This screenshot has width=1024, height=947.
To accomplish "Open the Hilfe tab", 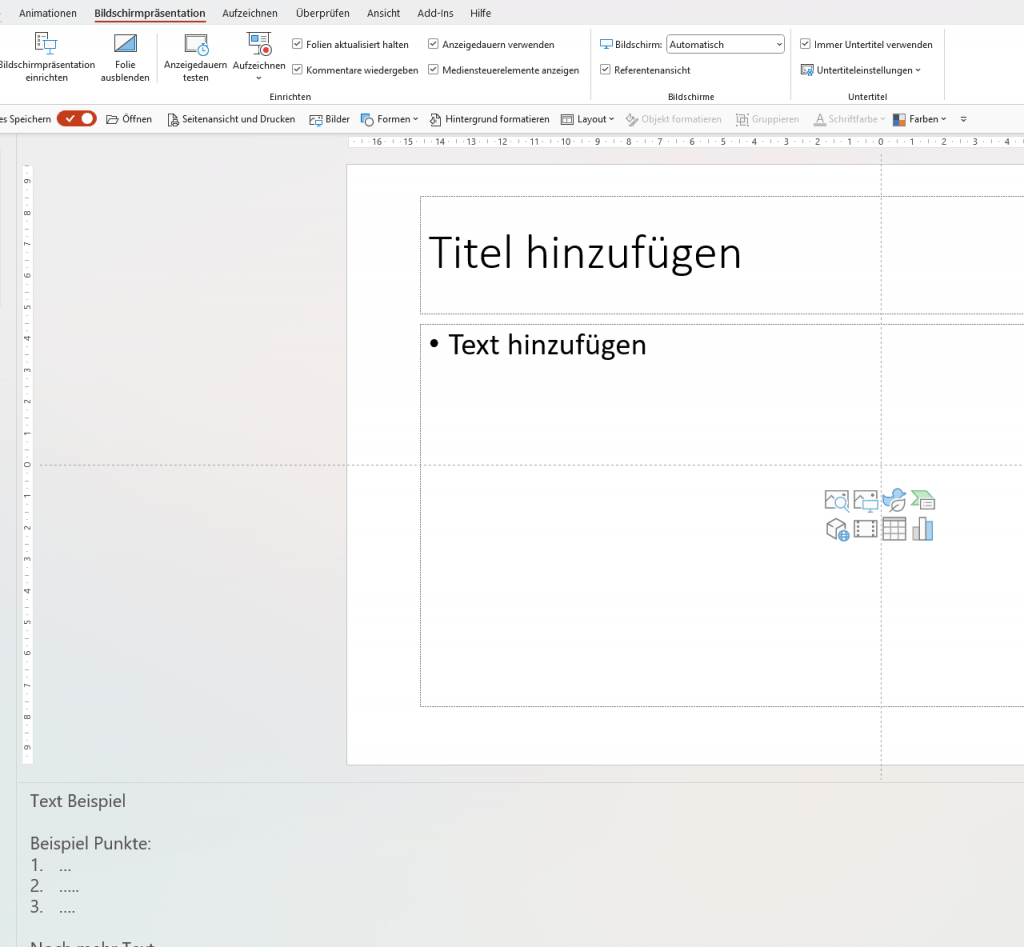I will [x=480, y=13].
